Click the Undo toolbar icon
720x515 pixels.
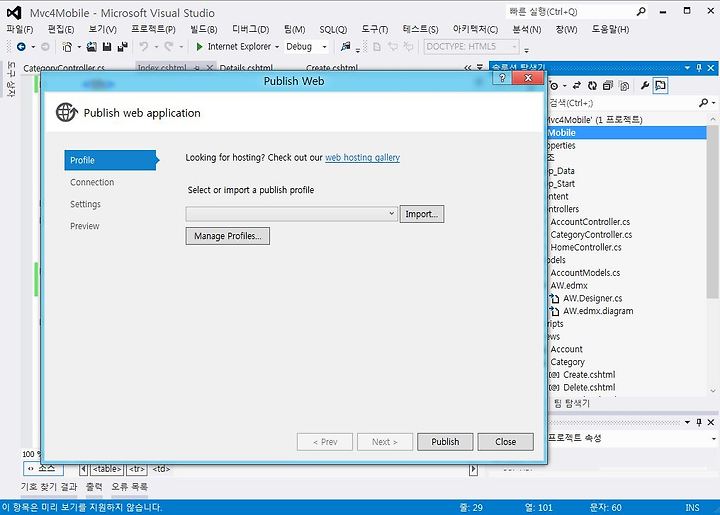144,46
